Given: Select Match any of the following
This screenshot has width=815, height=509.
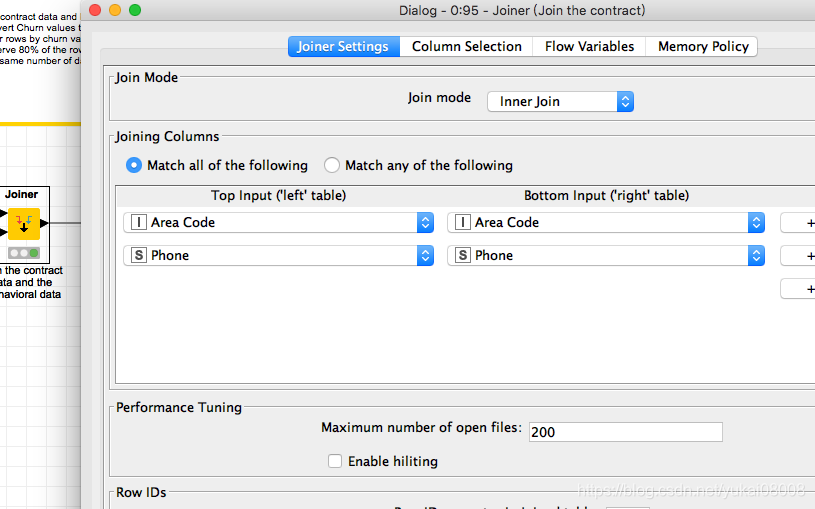Looking at the screenshot, I should [418, 165].
